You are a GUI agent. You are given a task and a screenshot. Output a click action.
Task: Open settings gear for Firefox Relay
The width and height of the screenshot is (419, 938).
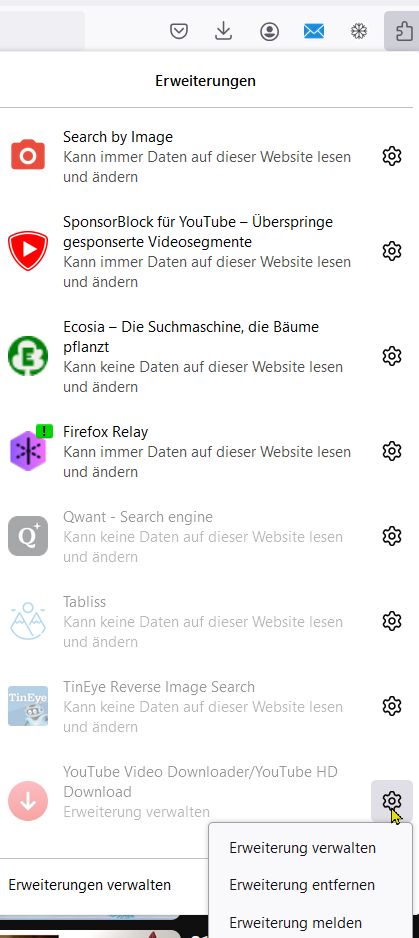(391, 450)
